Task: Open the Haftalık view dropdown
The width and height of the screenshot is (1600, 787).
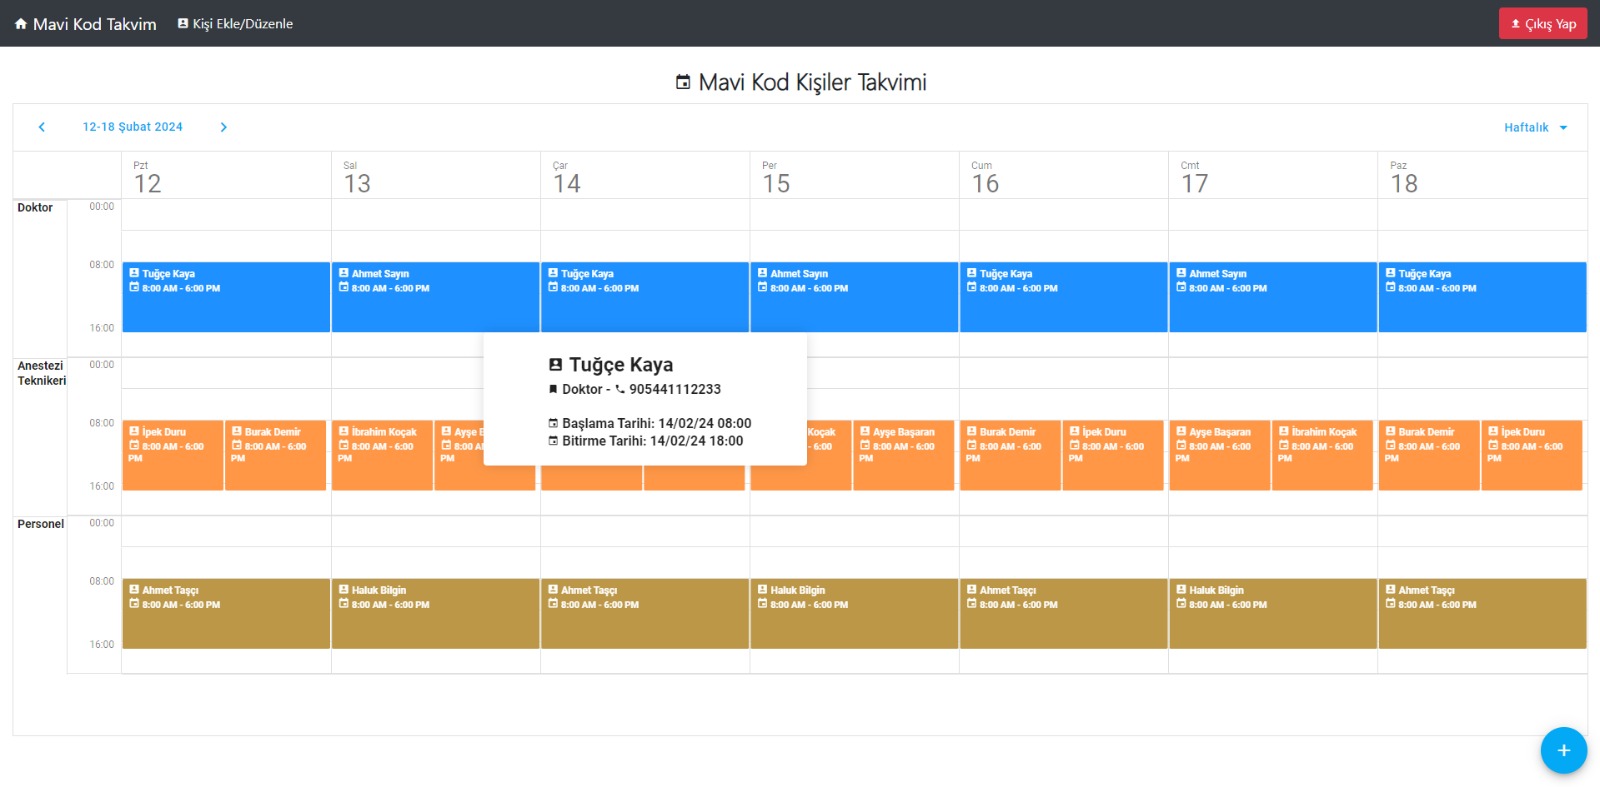Action: click(x=1526, y=127)
